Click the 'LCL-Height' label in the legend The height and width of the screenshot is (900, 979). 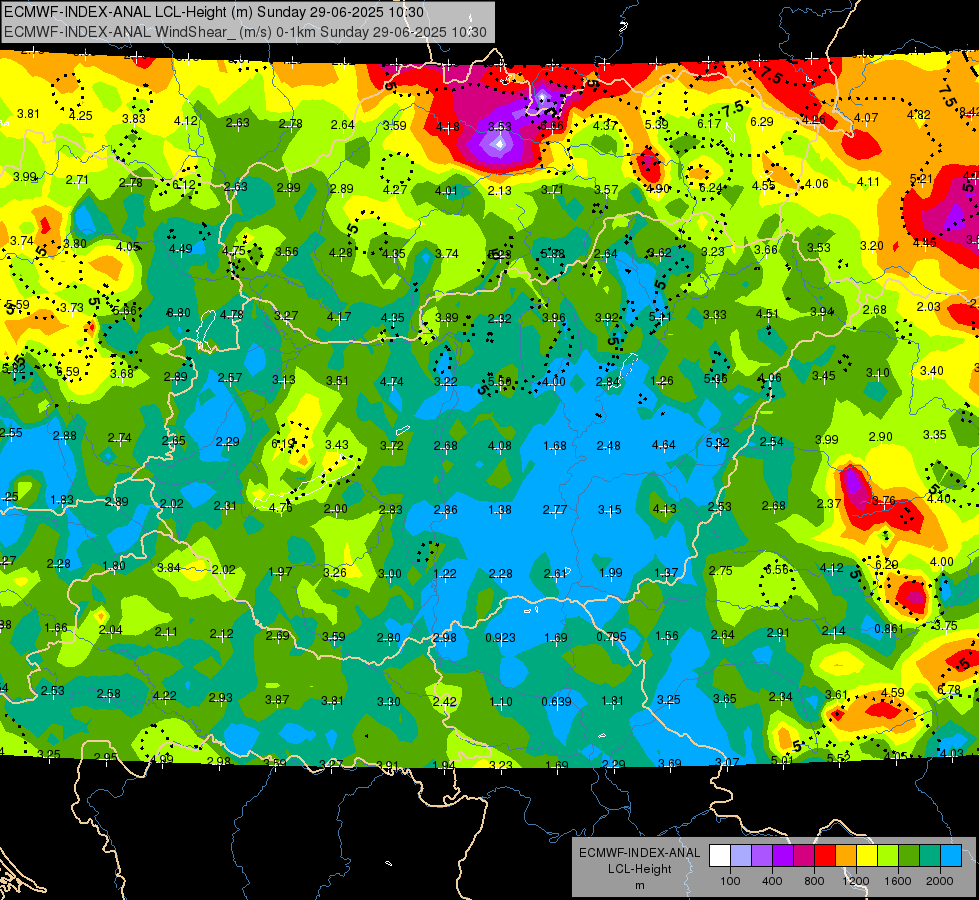(639, 869)
